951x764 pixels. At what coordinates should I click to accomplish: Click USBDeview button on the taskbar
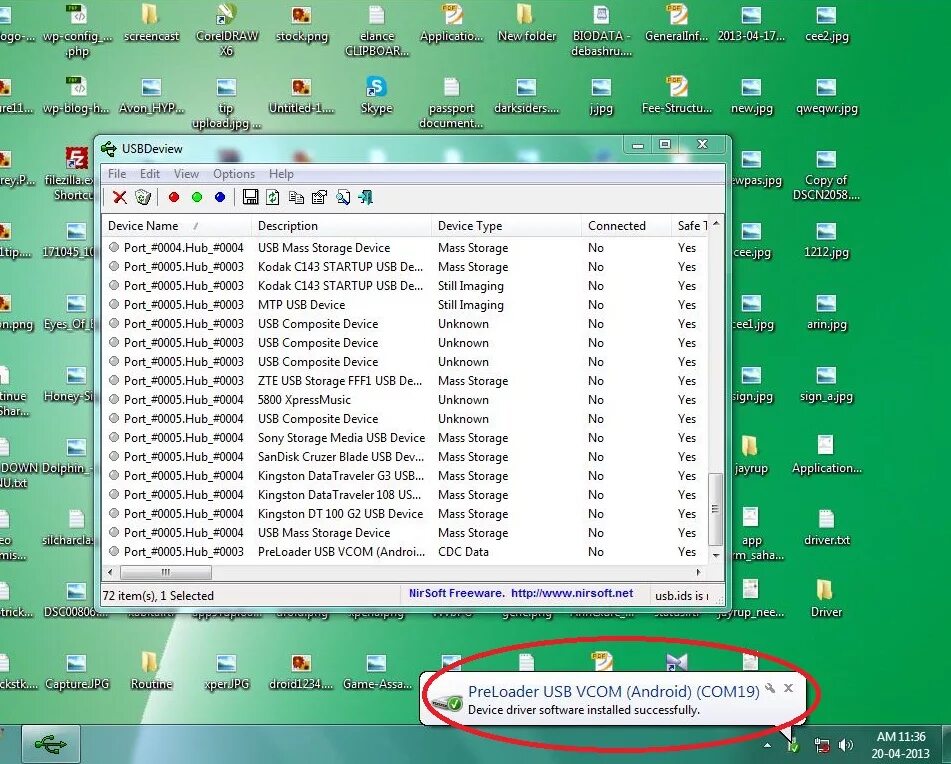click(51, 744)
